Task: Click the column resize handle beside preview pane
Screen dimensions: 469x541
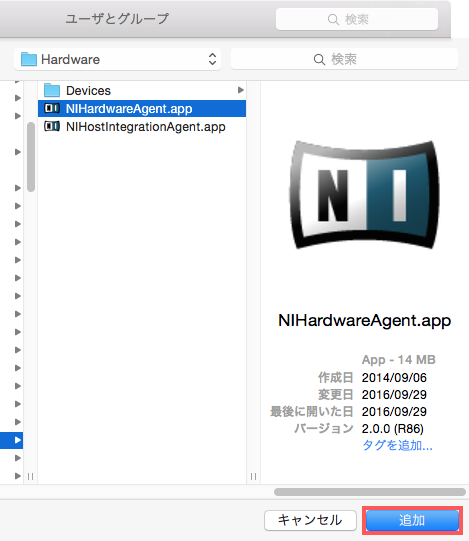Action: 253,476
